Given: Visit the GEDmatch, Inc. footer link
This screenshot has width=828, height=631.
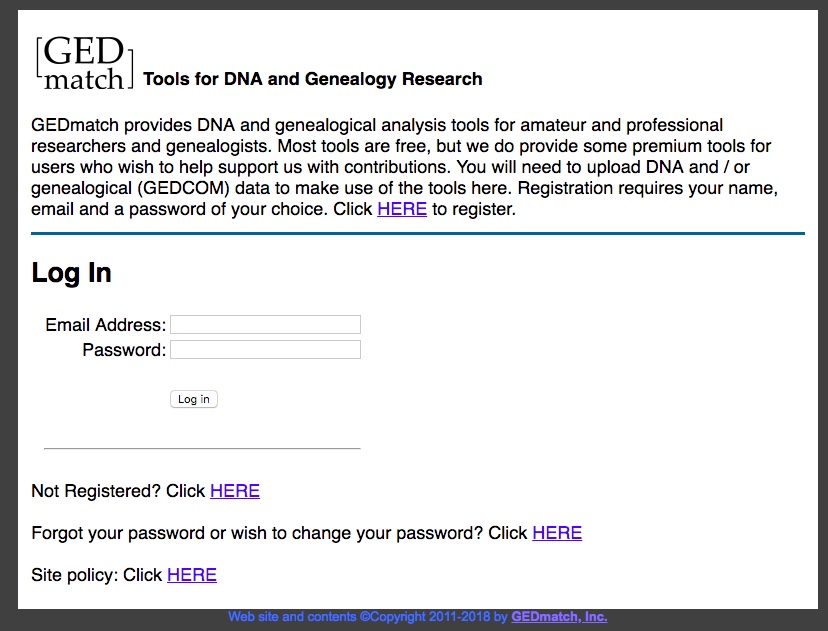Looking at the screenshot, I should pos(559,616).
